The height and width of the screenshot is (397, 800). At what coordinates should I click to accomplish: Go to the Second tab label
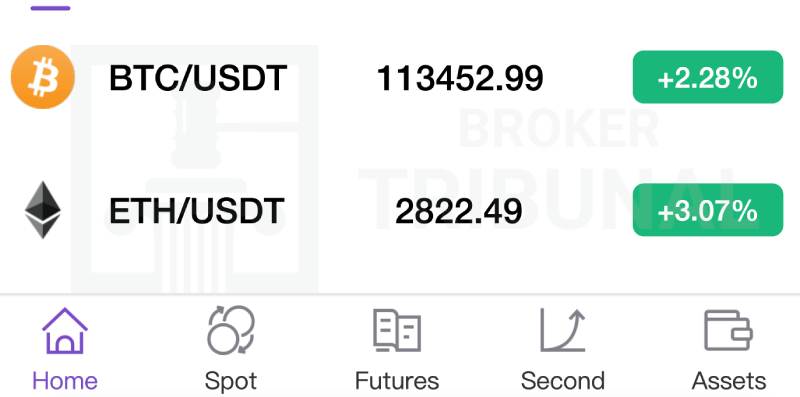point(563,381)
